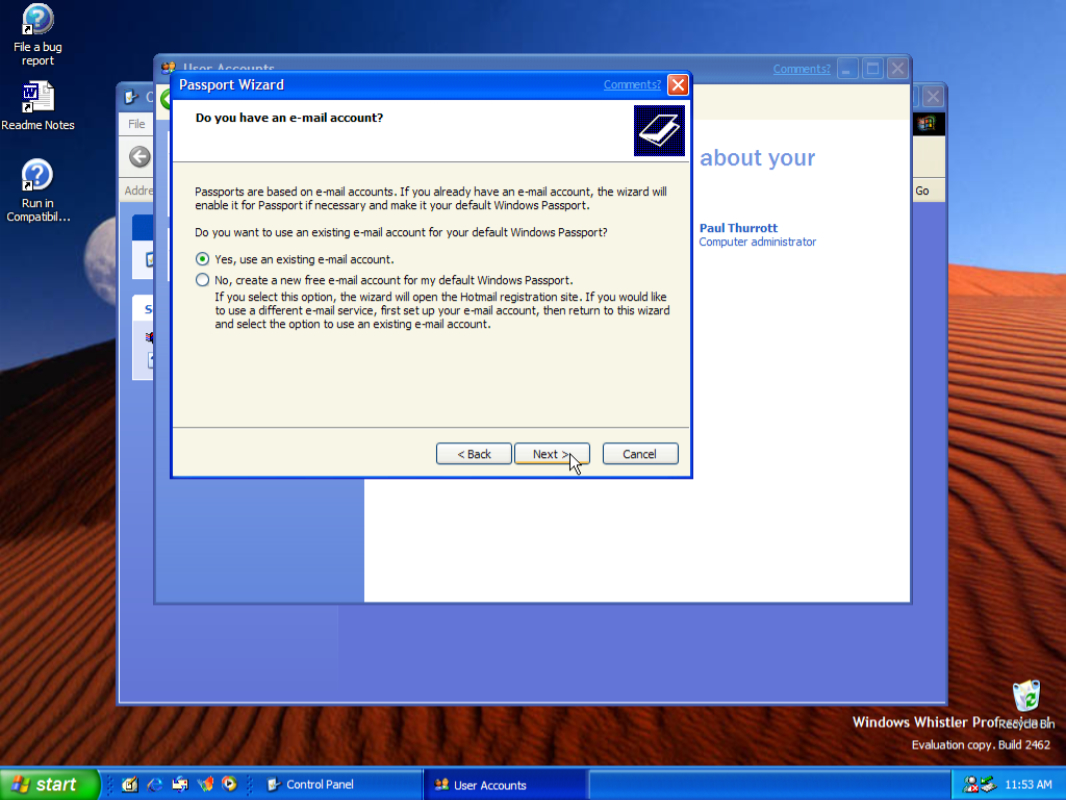
Task: Click the Windows Media Player Quick Launch icon
Action: (229, 785)
